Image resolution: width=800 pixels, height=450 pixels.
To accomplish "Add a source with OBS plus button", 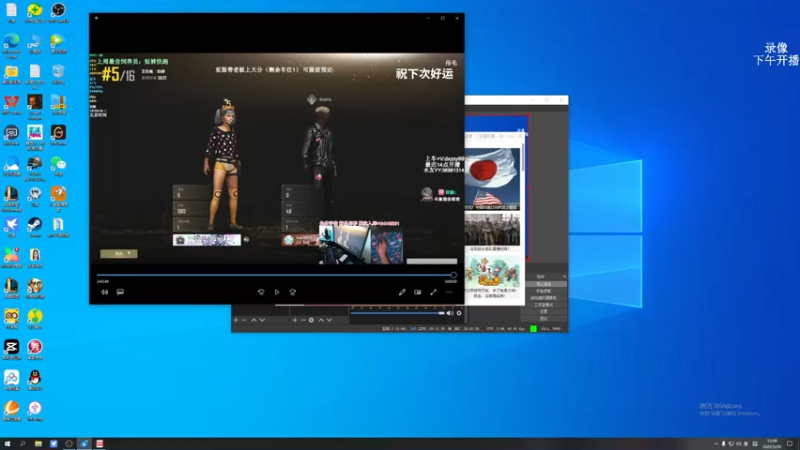I will (x=294, y=320).
